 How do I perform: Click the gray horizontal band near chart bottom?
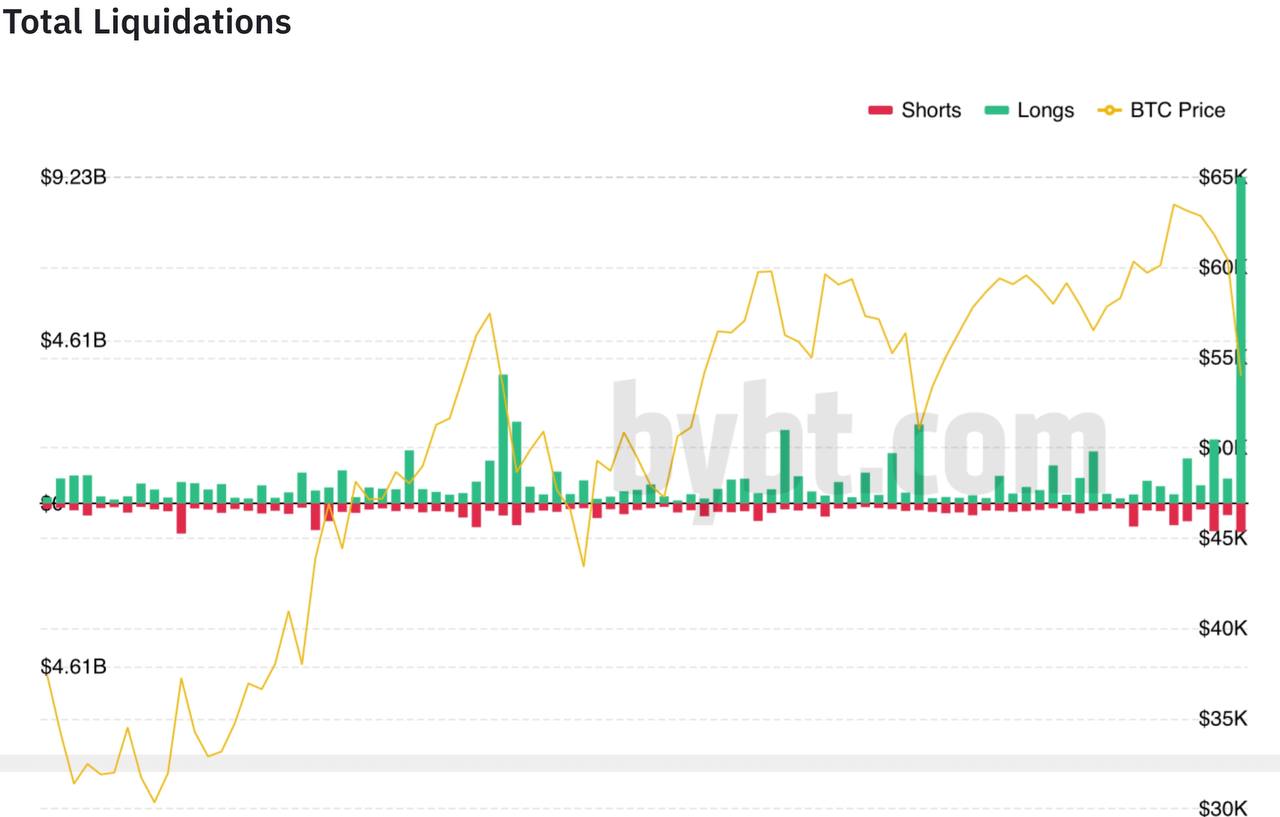[640, 763]
